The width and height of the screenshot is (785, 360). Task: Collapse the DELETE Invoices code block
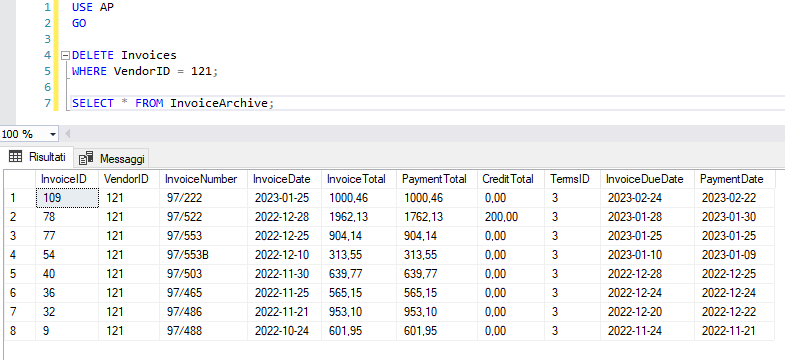pyautogui.click(x=65, y=55)
